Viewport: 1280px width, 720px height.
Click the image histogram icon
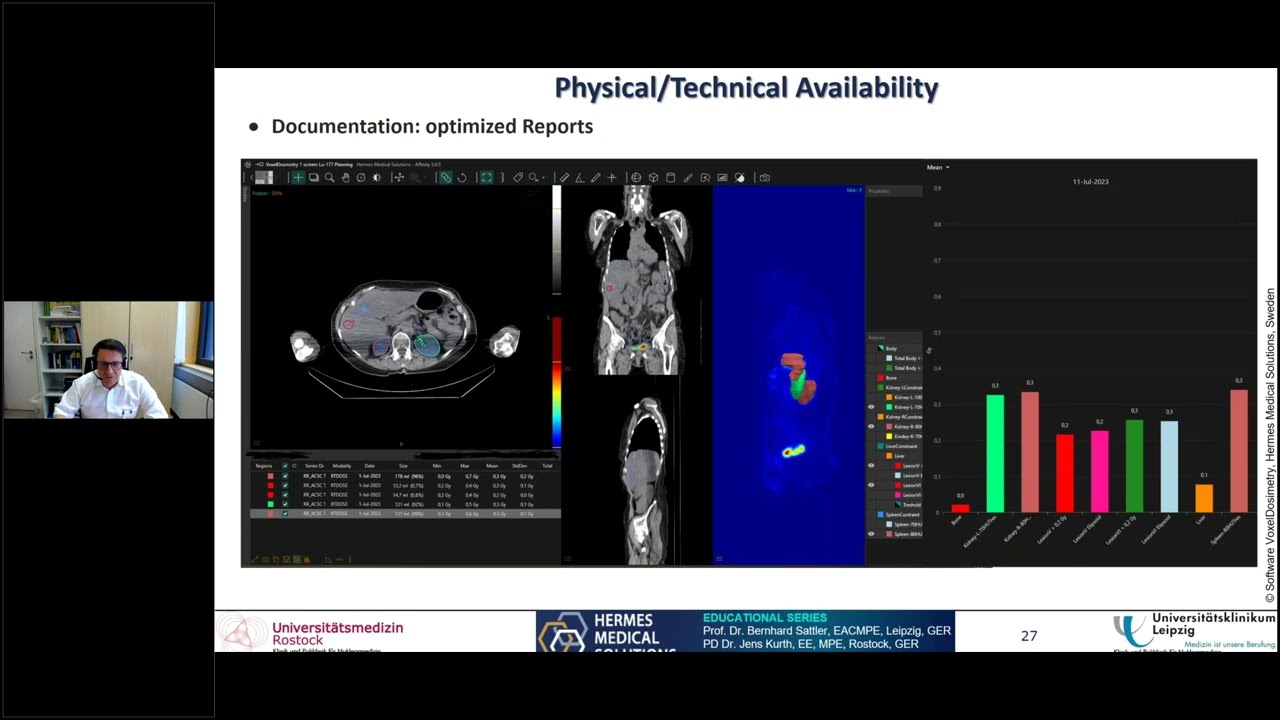(x=722, y=177)
